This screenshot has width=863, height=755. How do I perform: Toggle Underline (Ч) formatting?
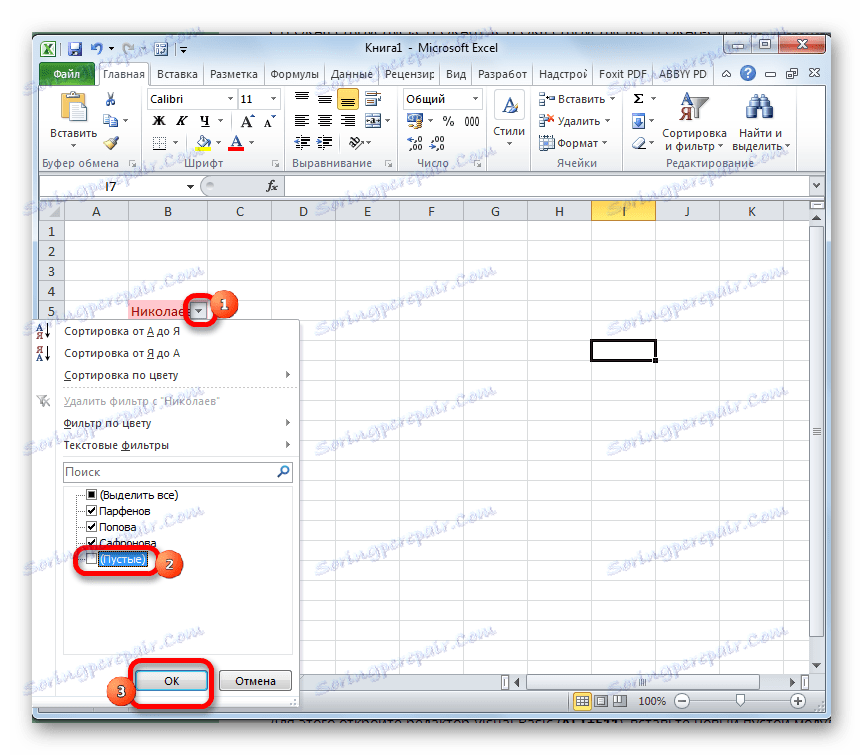[x=205, y=121]
